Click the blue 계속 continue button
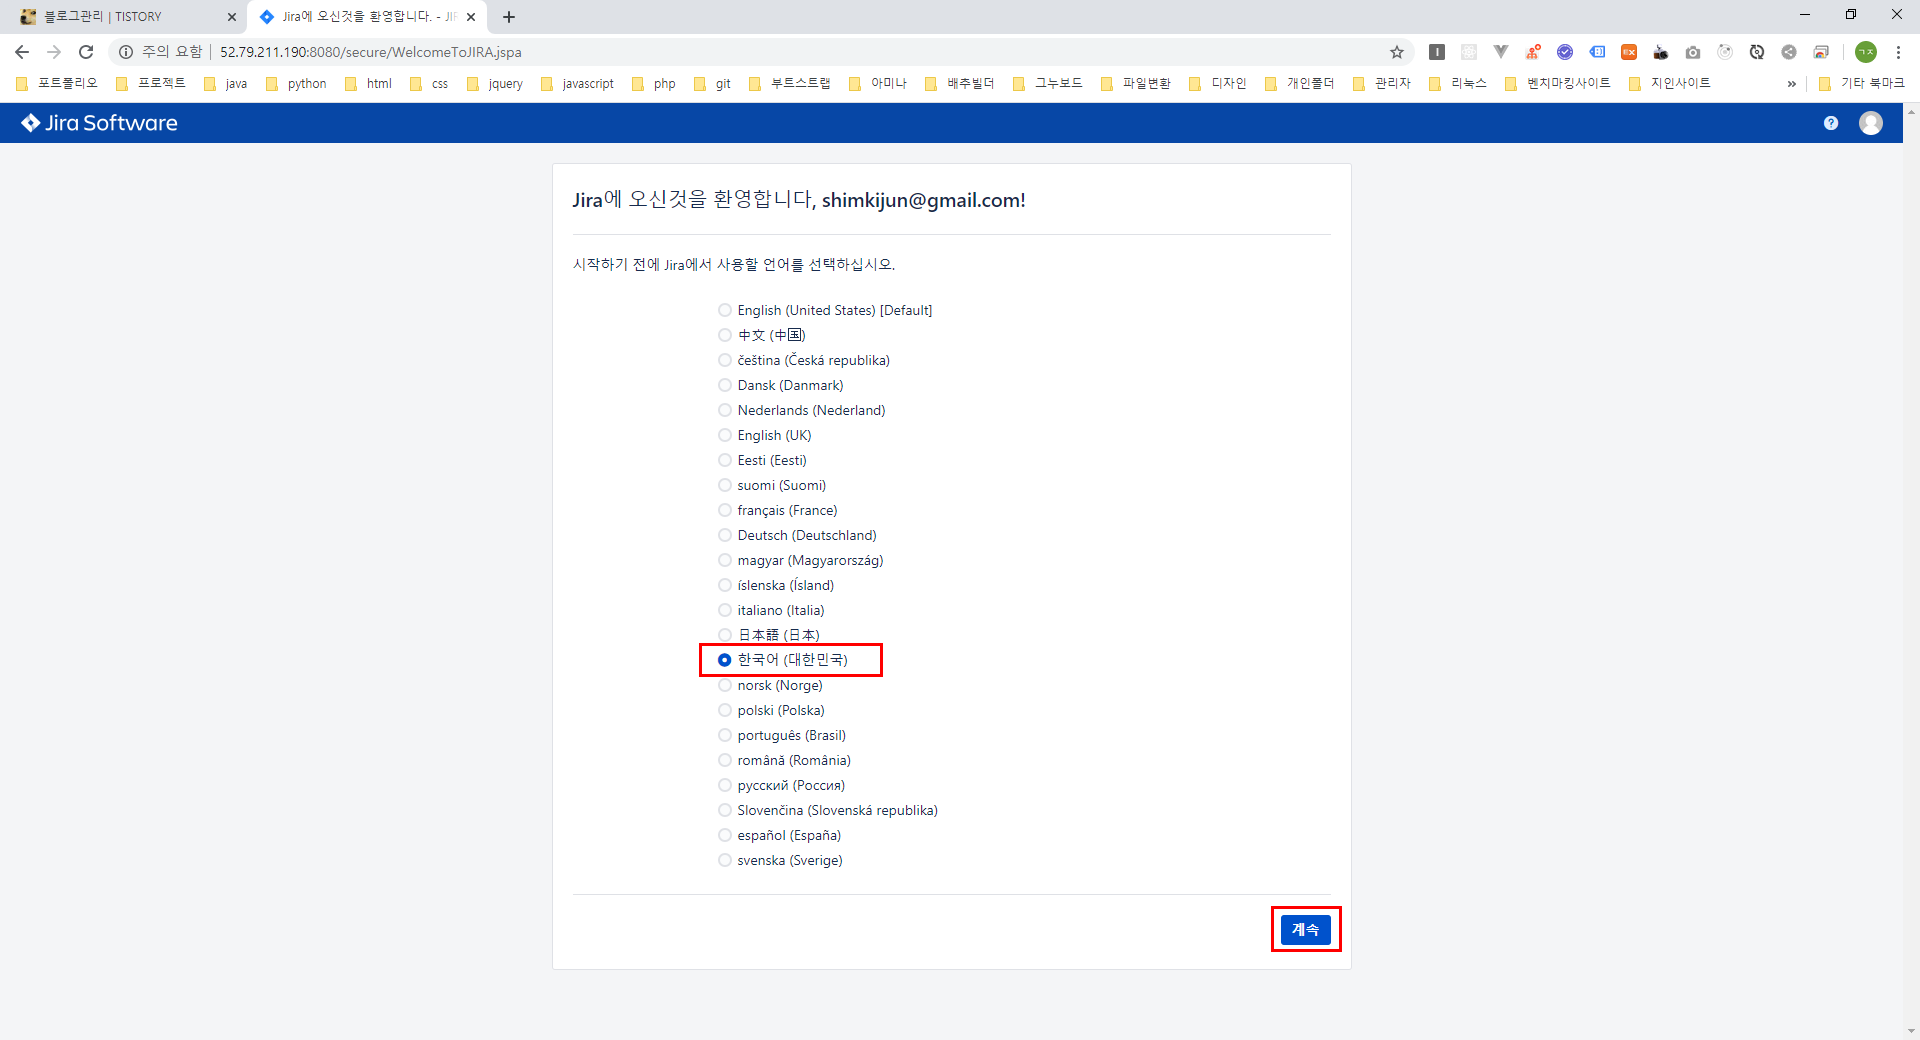 pos(1305,929)
